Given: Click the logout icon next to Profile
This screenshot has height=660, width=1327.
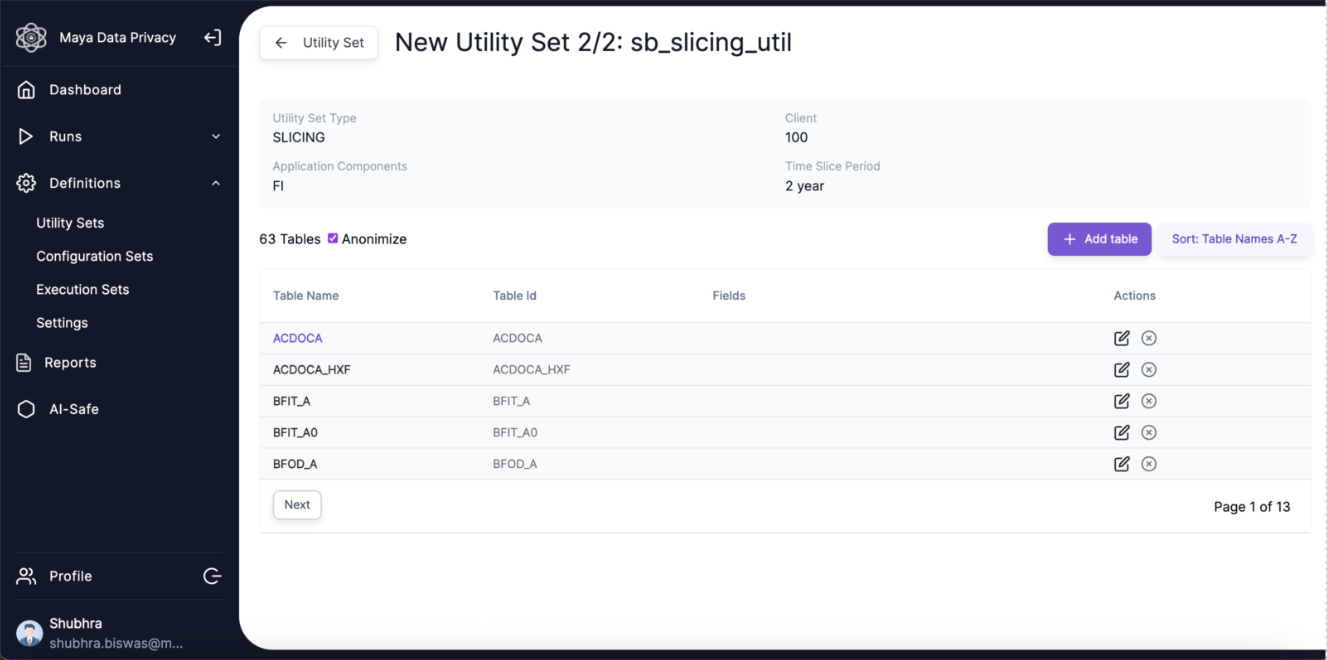Looking at the screenshot, I should point(212,576).
